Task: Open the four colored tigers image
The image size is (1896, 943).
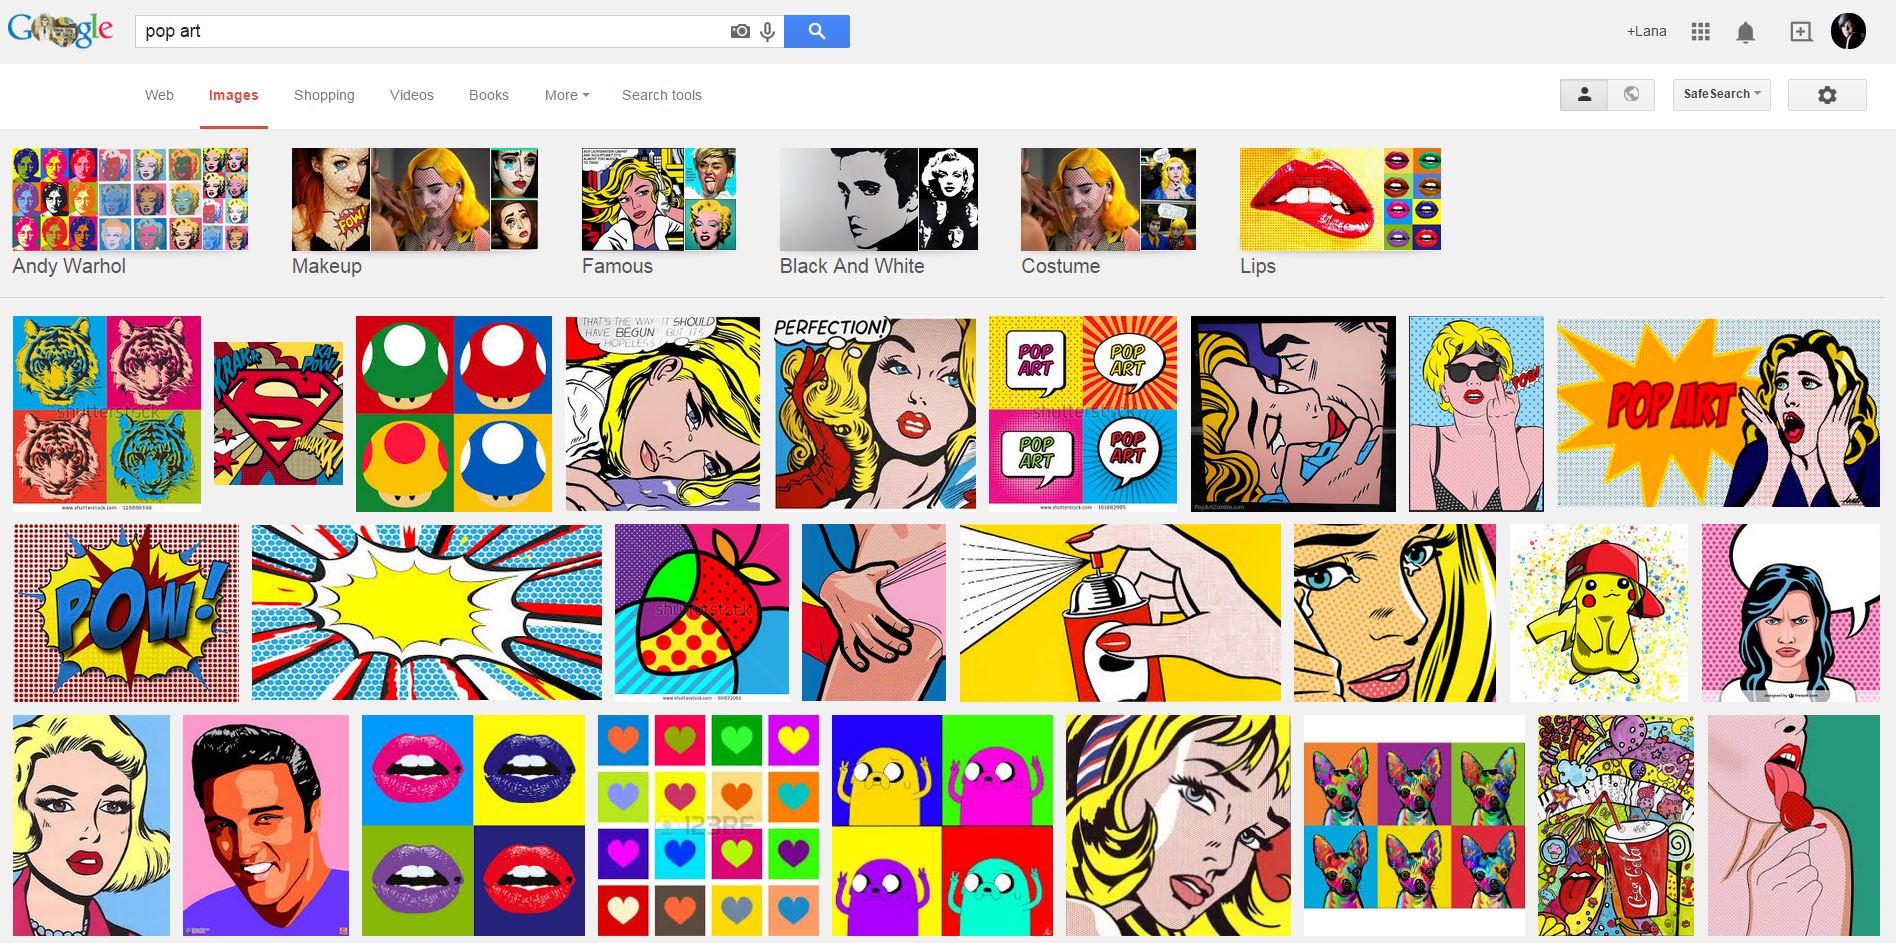Action: coord(107,414)
